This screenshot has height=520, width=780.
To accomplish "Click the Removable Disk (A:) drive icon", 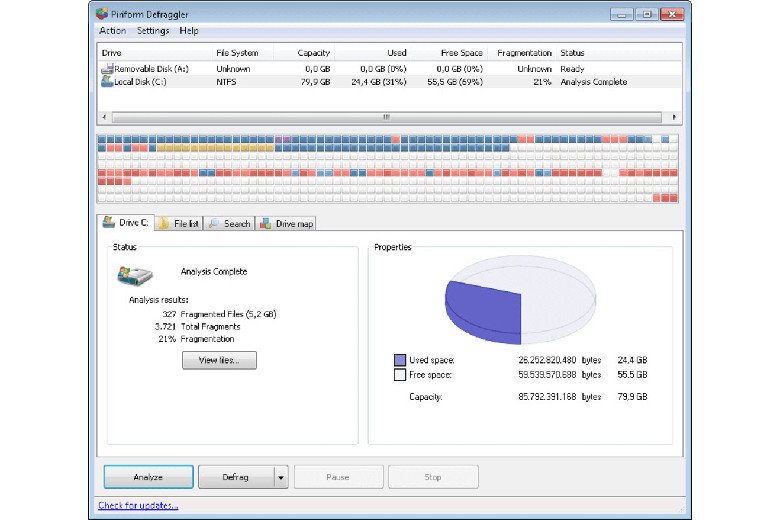I will [x=107, y=69].
